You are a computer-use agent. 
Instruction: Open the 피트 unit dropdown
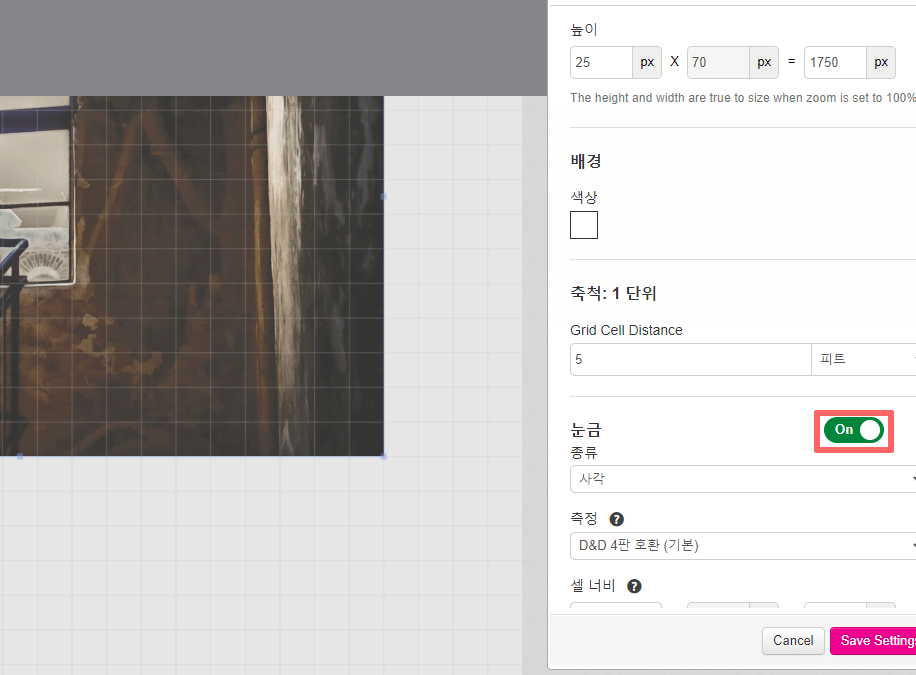coord(864,359)
